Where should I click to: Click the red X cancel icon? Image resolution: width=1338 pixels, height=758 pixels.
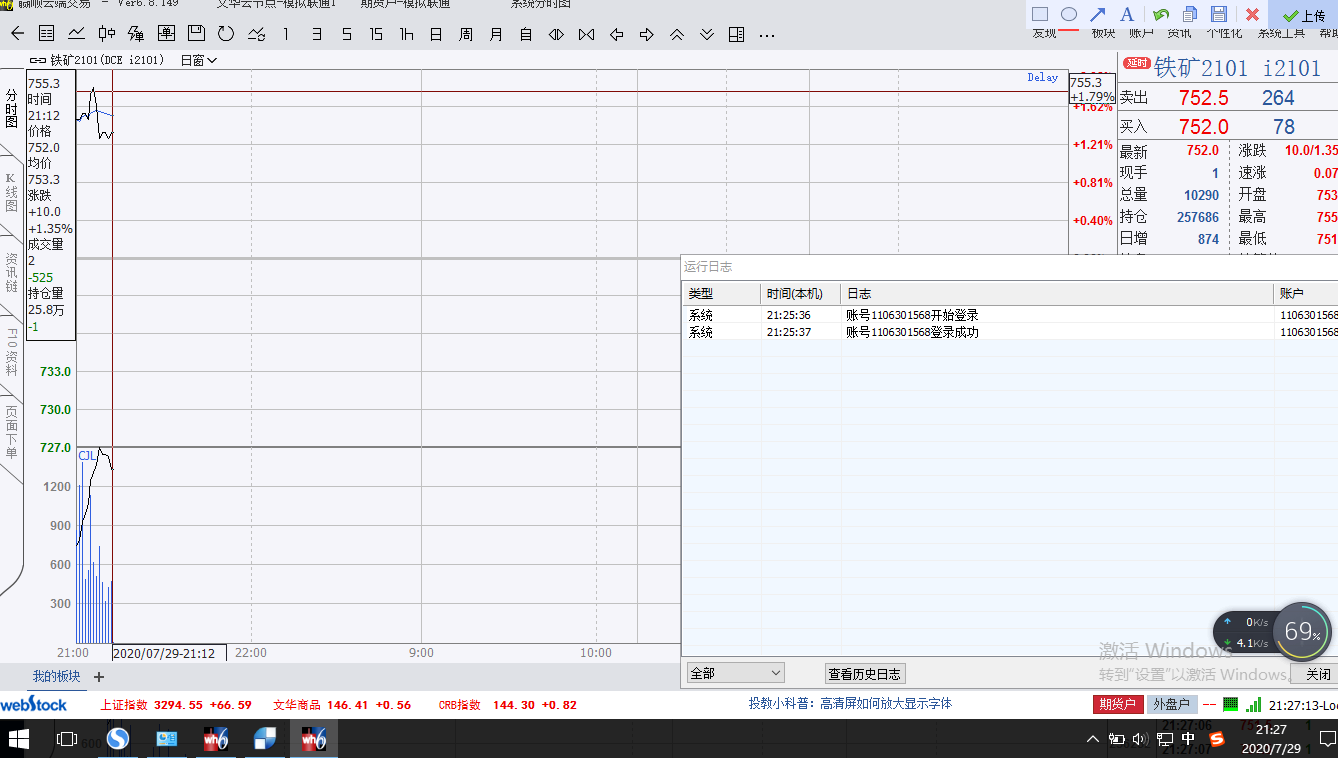[1252, 14]
